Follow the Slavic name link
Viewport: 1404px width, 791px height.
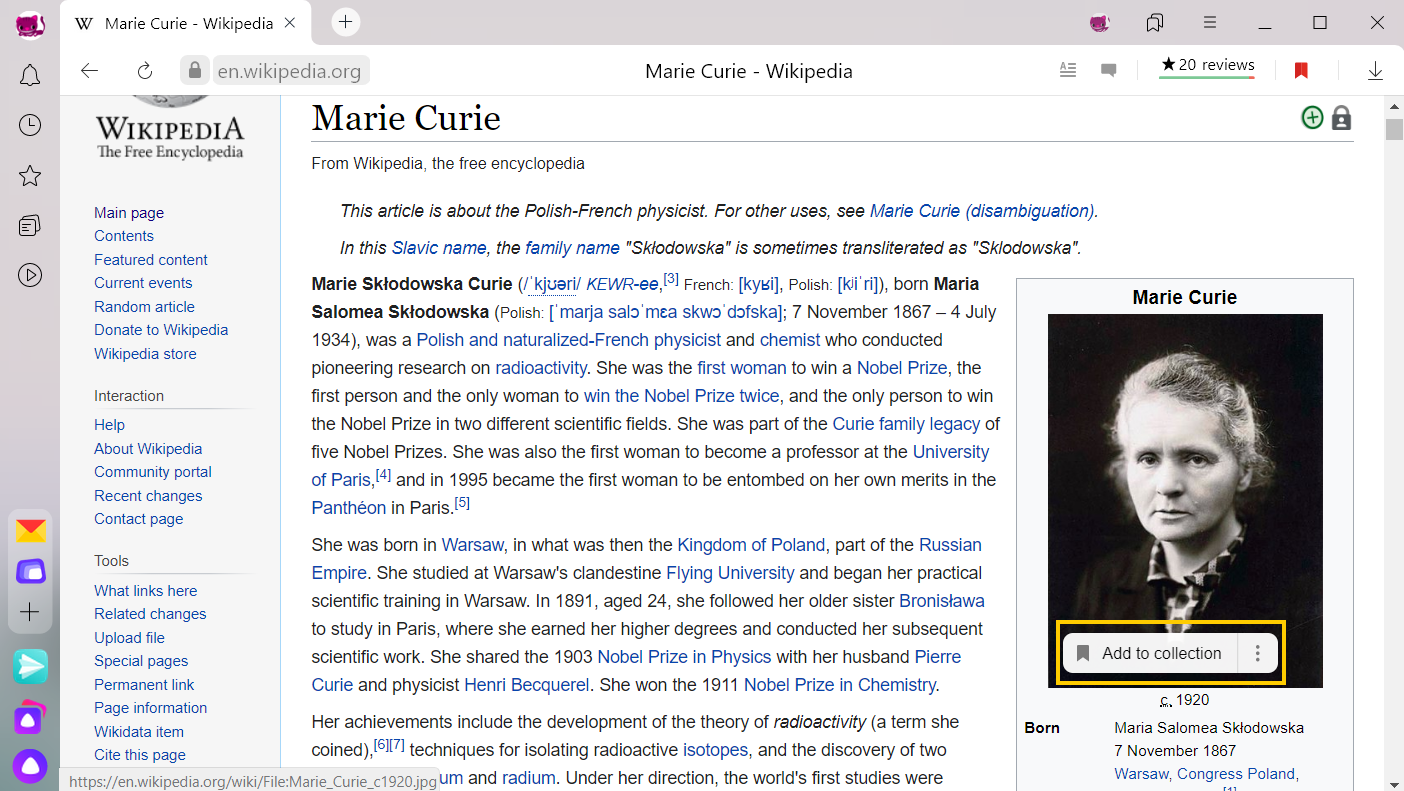439,248
